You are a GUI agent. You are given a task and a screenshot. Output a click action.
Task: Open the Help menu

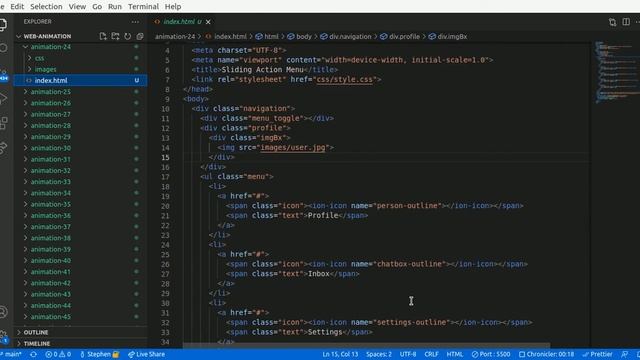(x=173, y=7)
